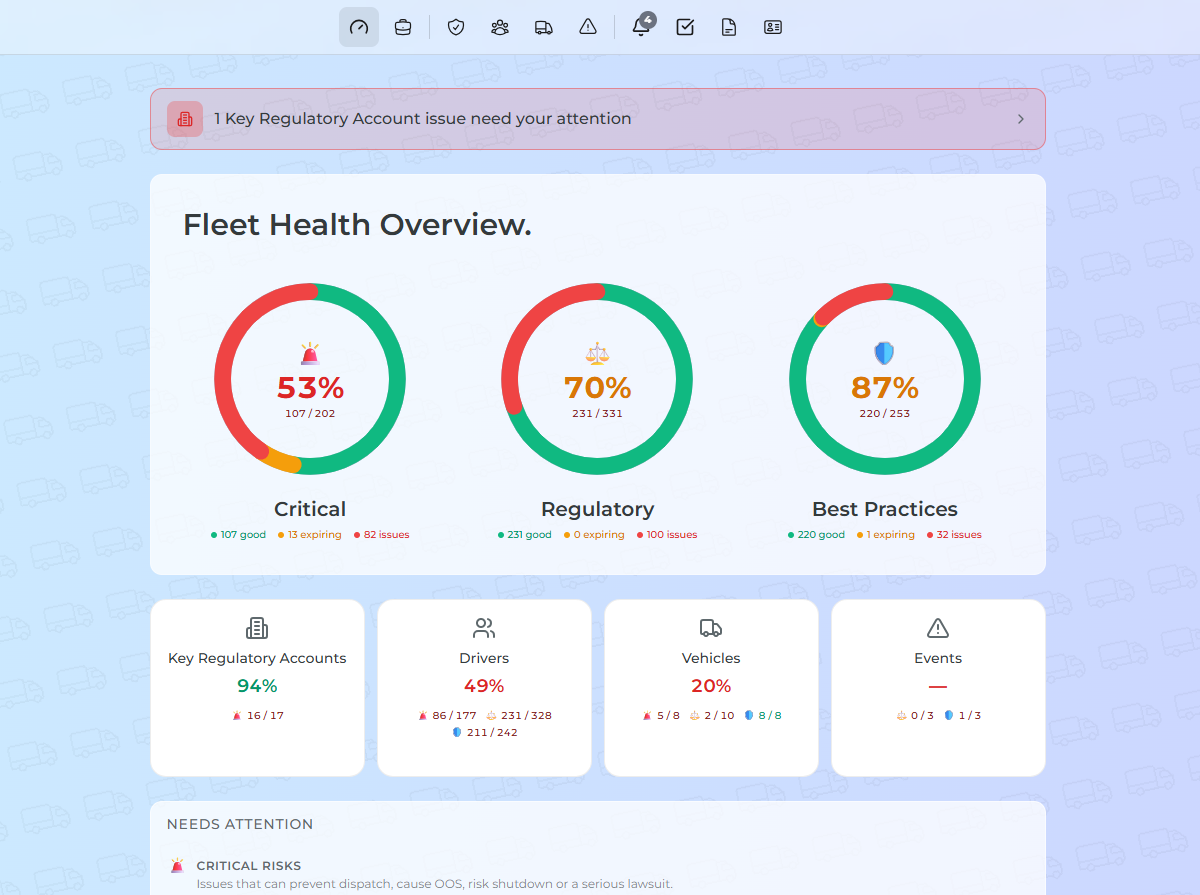
Task: Open the Dashboard gauge icon in the toolbar
Action: point(358,27)
